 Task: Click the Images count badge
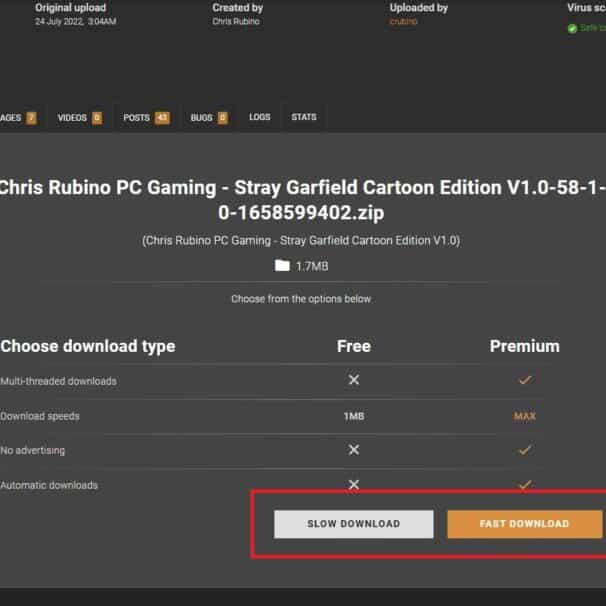click(31, 117)
